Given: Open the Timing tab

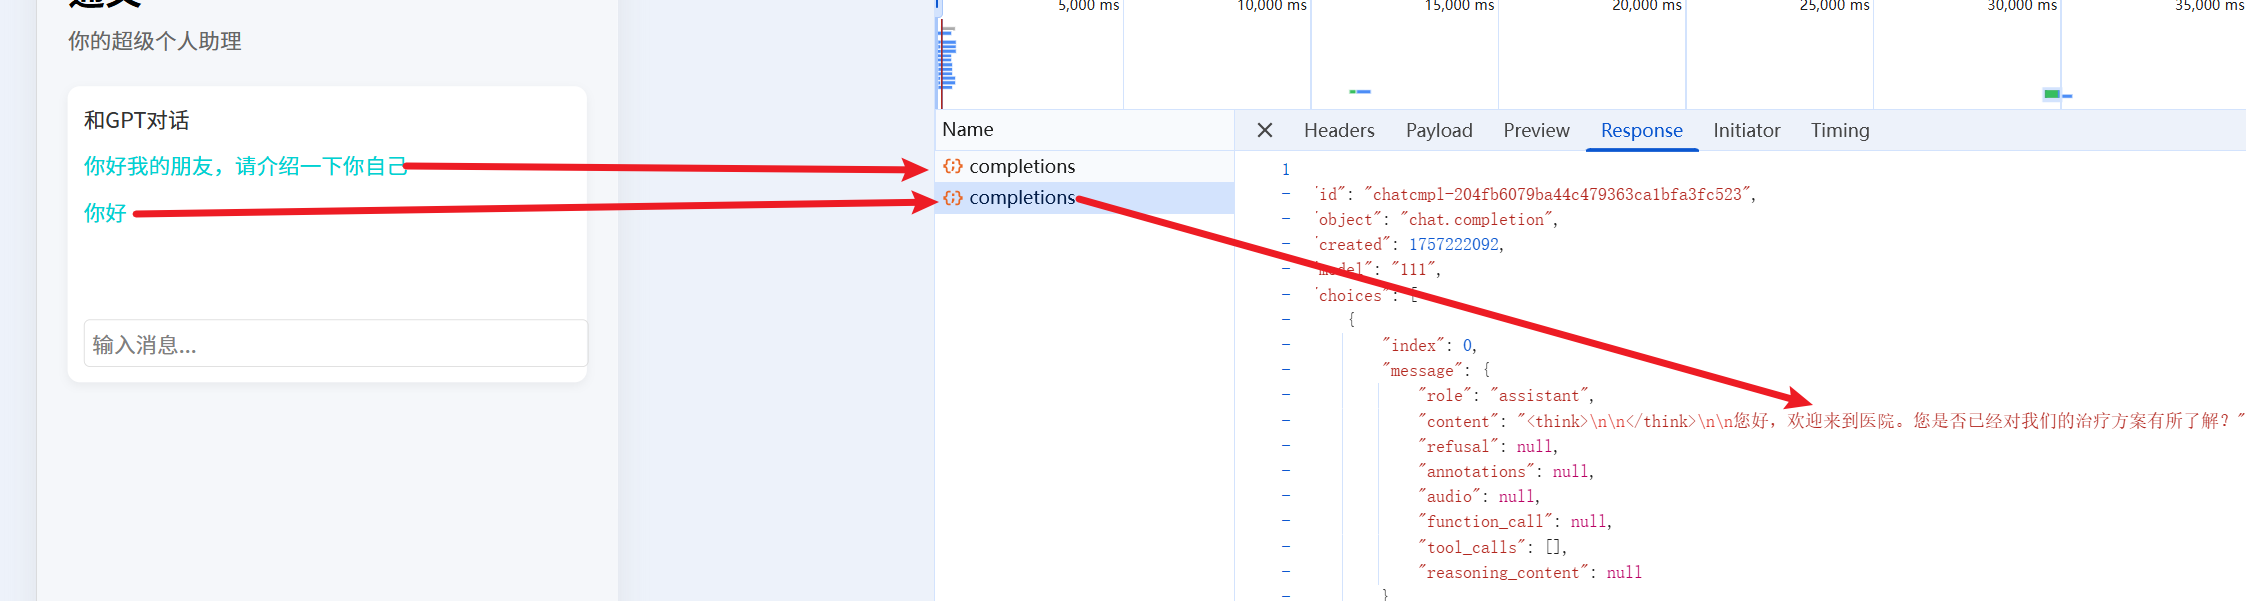Looking at the screenshot, I should point(1839,130).
